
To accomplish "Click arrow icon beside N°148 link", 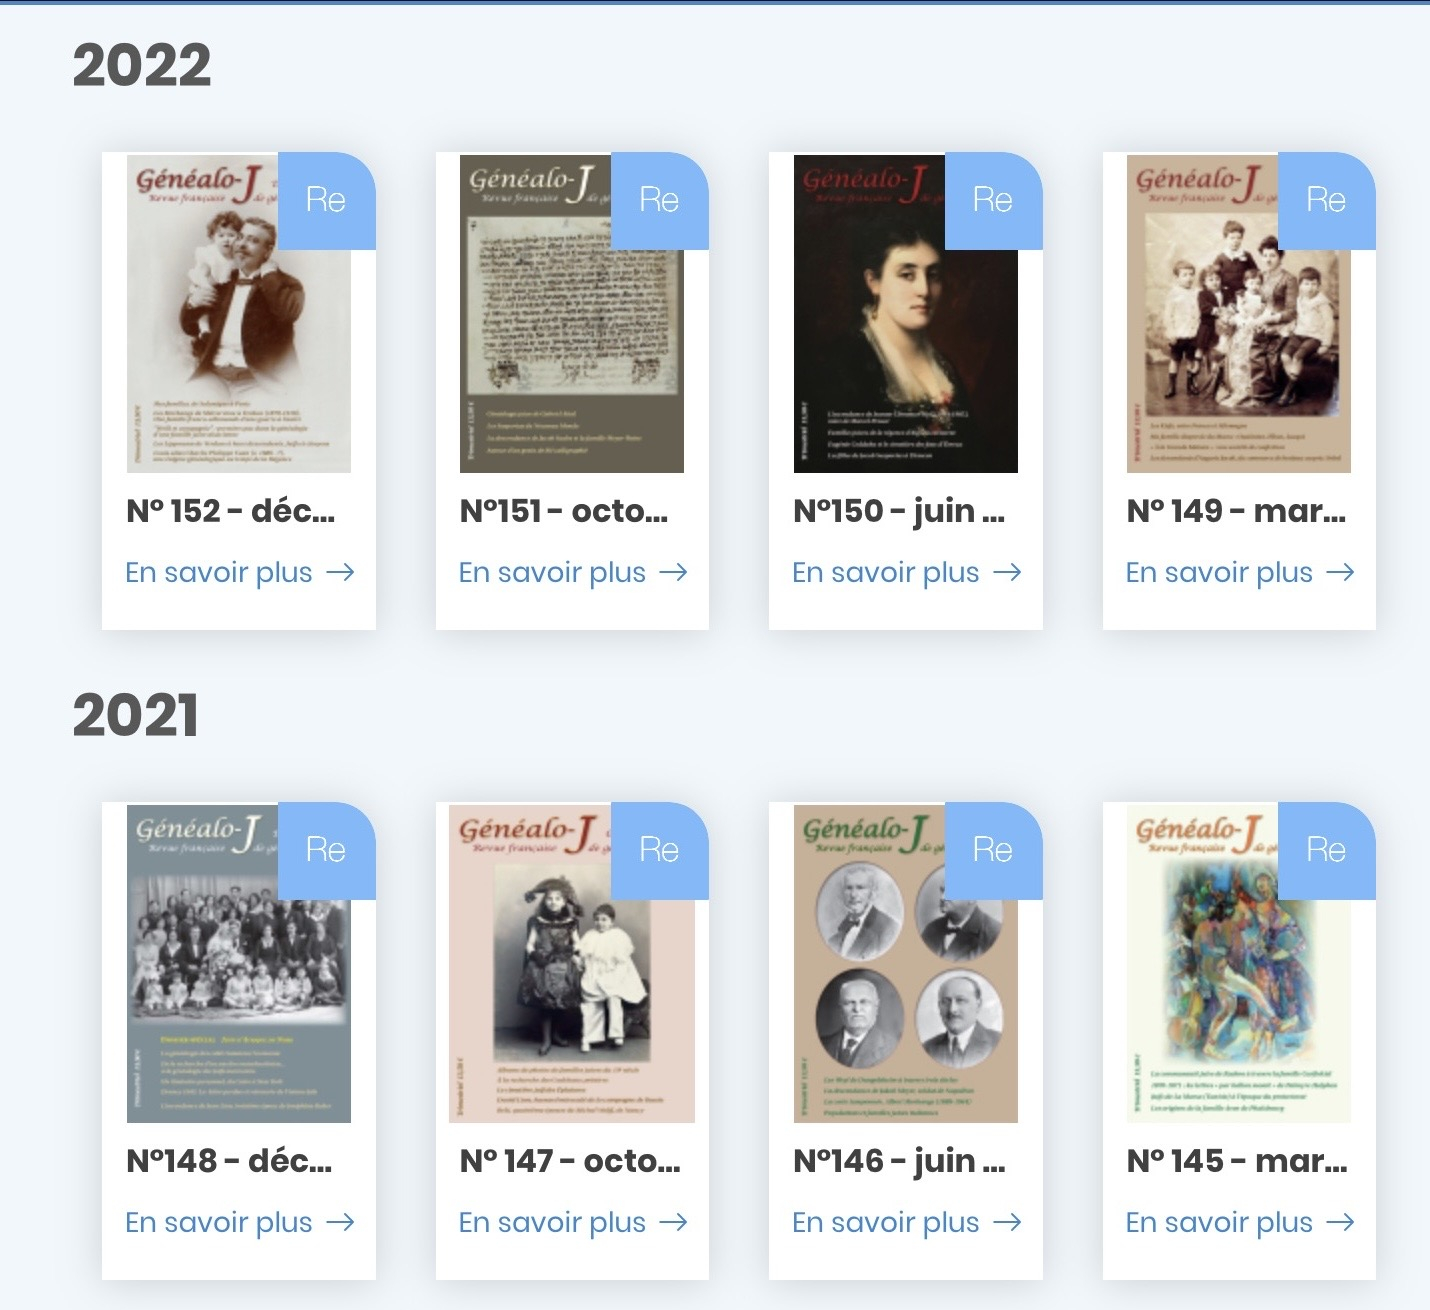I will point(340,1222).
